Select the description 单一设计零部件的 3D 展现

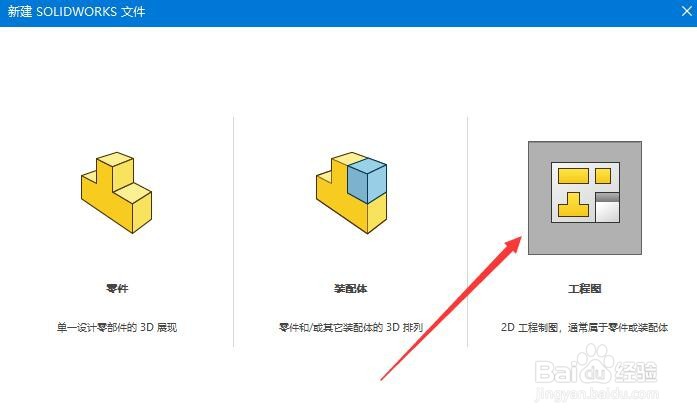117,327
